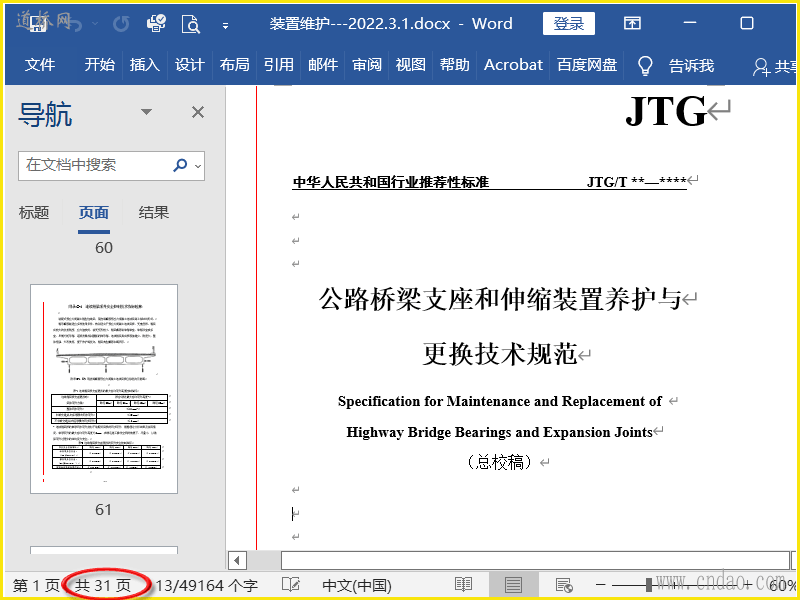Click the horizontal scrollbar track
The width and height of the screenshot is (800, 600).
pos(535,560)
